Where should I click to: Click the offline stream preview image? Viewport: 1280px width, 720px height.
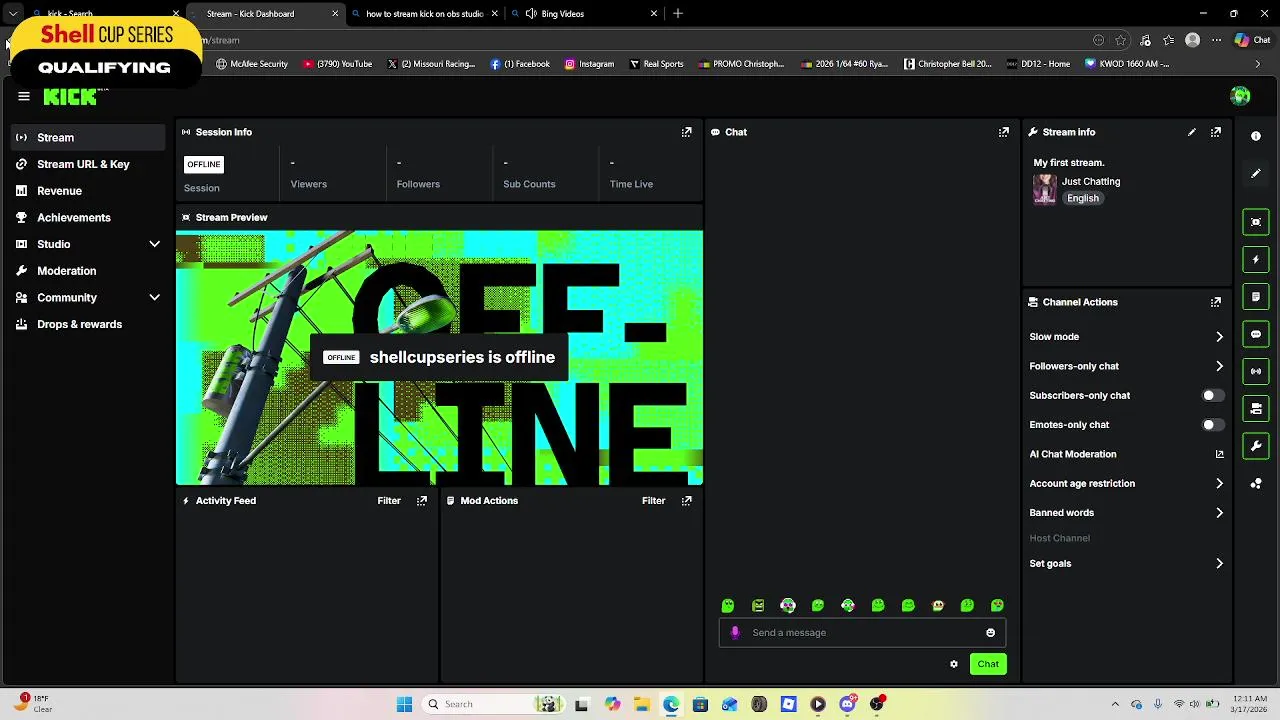point(439,358)
